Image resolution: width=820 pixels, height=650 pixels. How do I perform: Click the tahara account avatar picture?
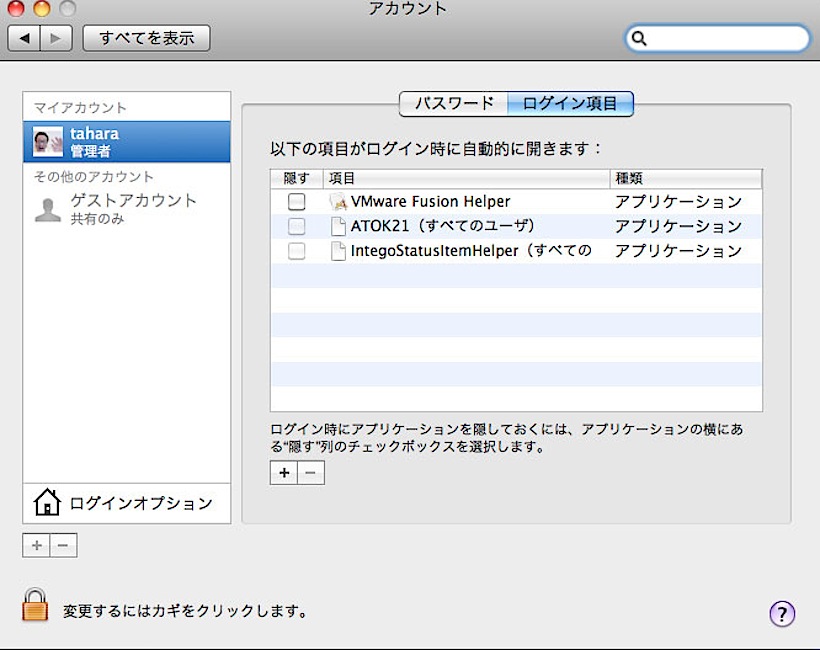[48, 141]
